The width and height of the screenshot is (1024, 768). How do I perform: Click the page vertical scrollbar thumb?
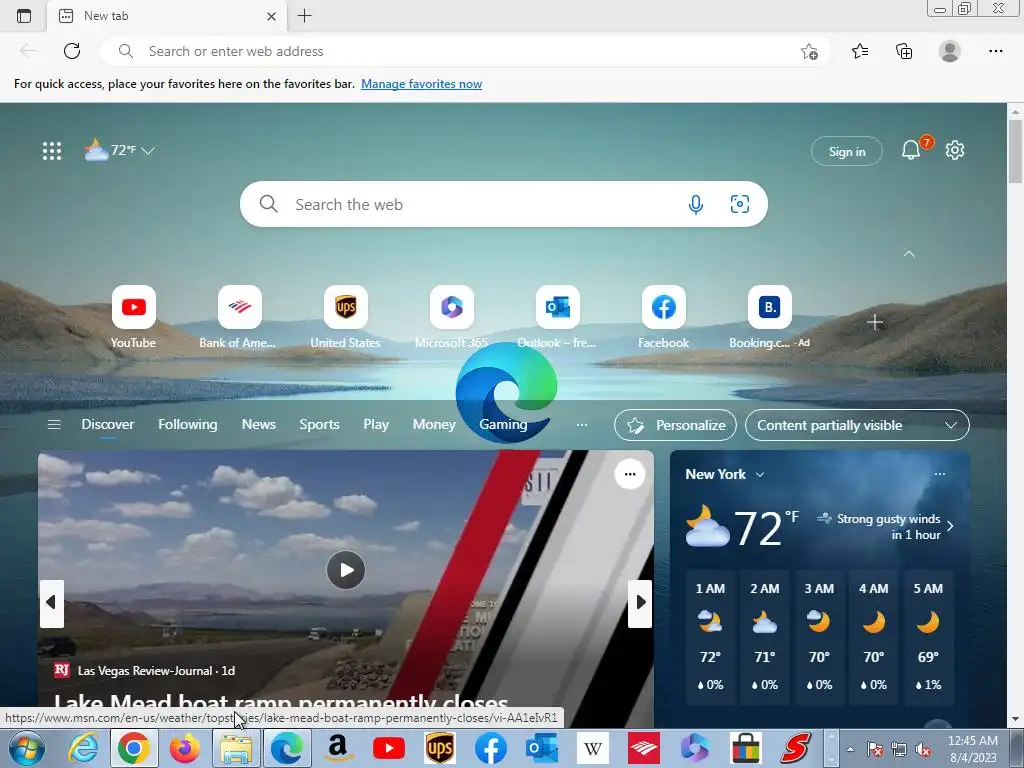point(1015,152)
